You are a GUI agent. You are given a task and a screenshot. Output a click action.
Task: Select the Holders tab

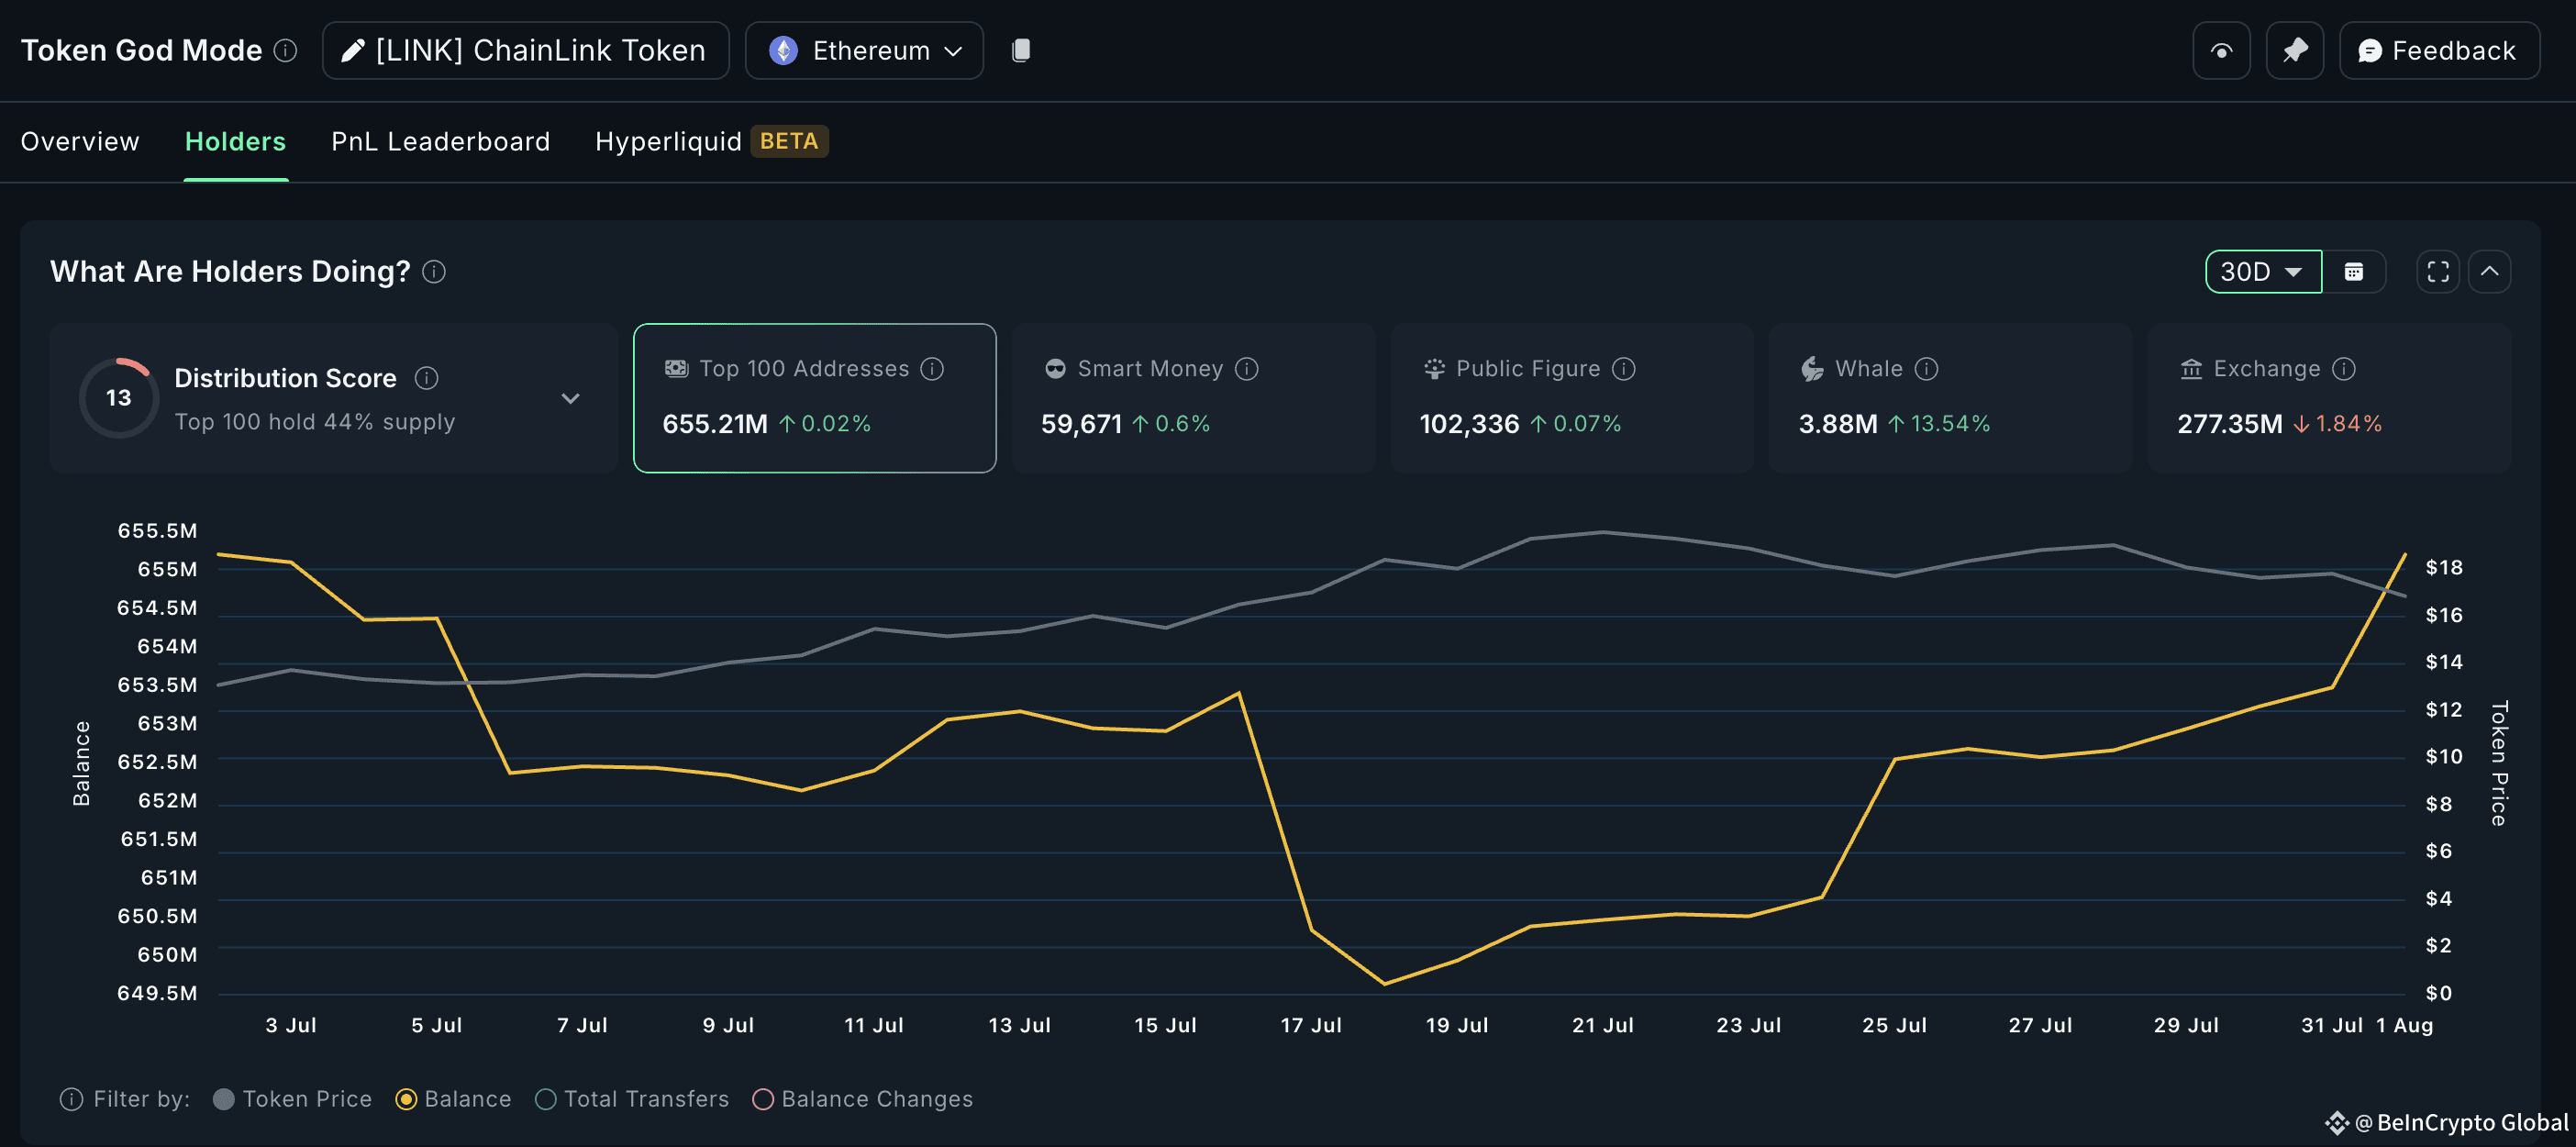click(x=235, y=141)
